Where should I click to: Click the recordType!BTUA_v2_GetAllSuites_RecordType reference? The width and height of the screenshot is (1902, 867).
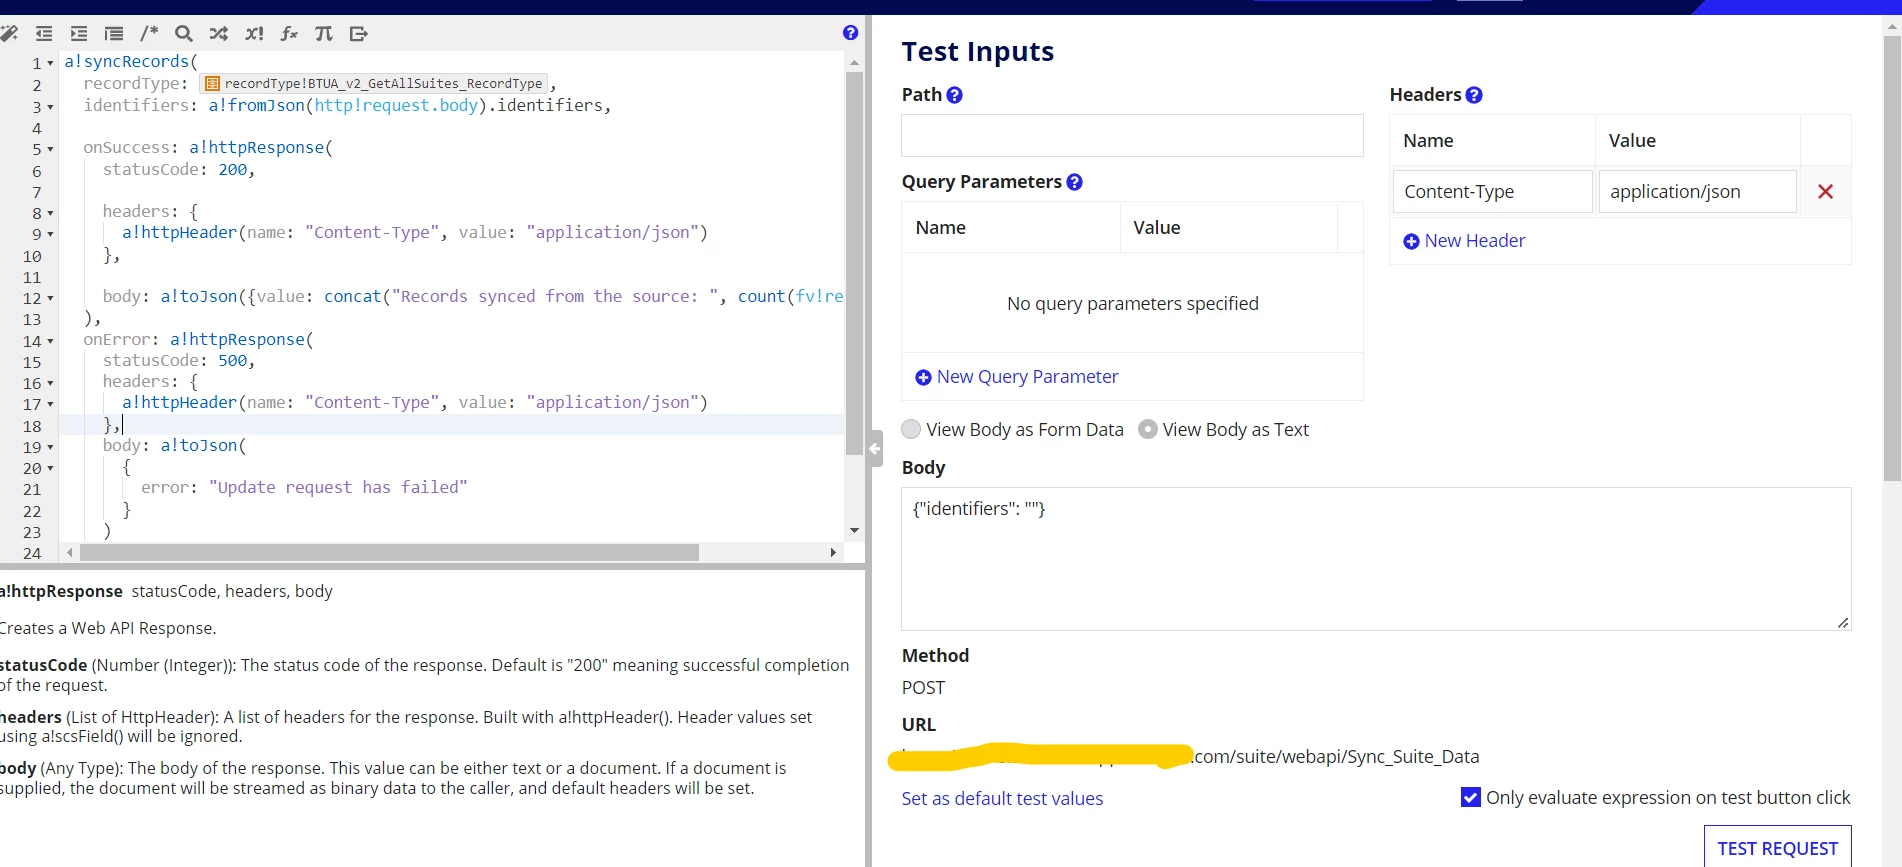[373, 84]
